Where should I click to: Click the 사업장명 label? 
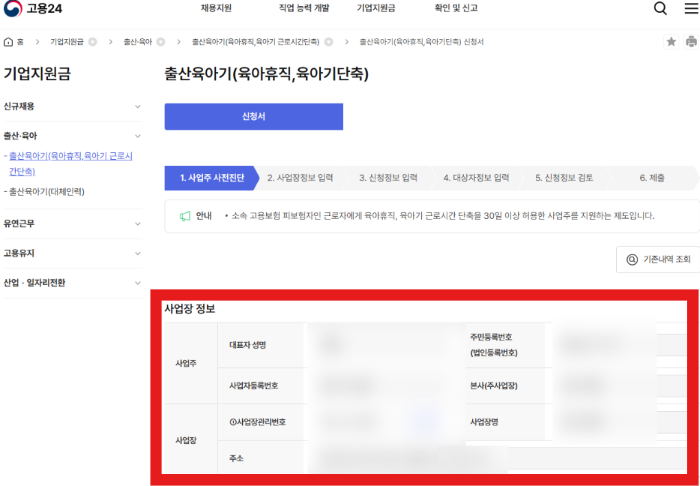[x=484, y=422]
